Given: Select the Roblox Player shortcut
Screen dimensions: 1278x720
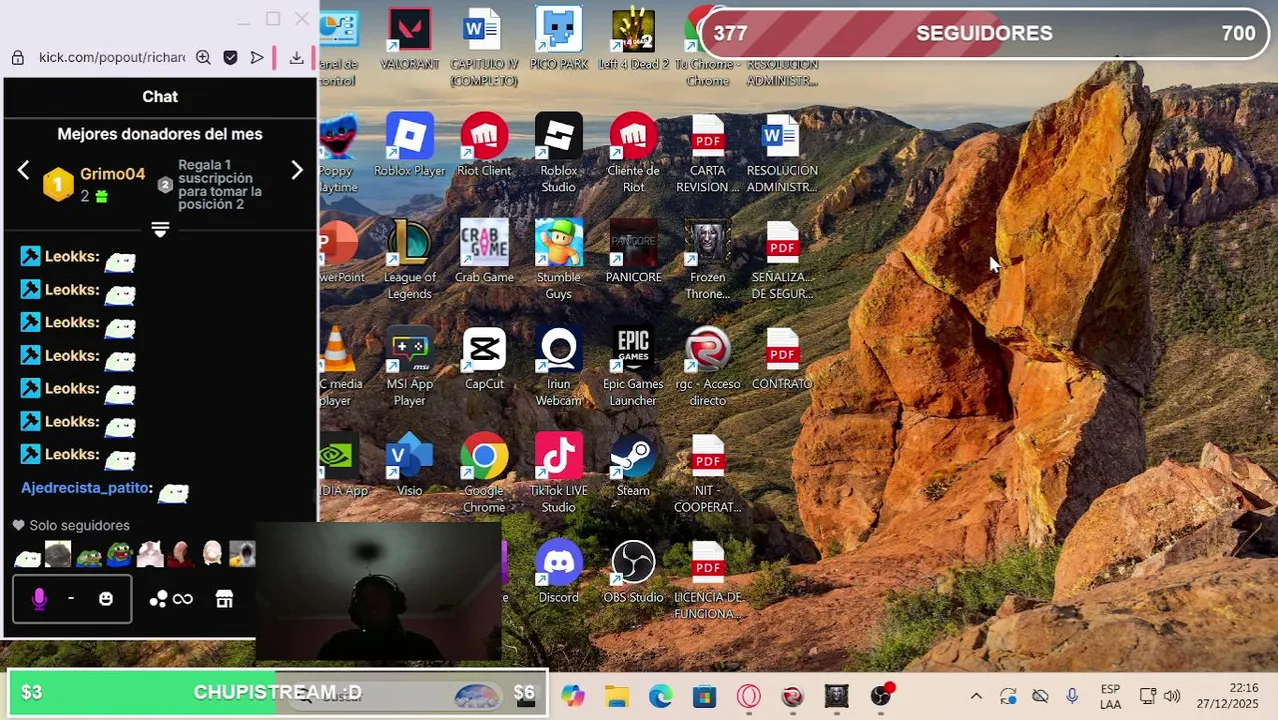Looking at the screenshot, I should 410,146.
